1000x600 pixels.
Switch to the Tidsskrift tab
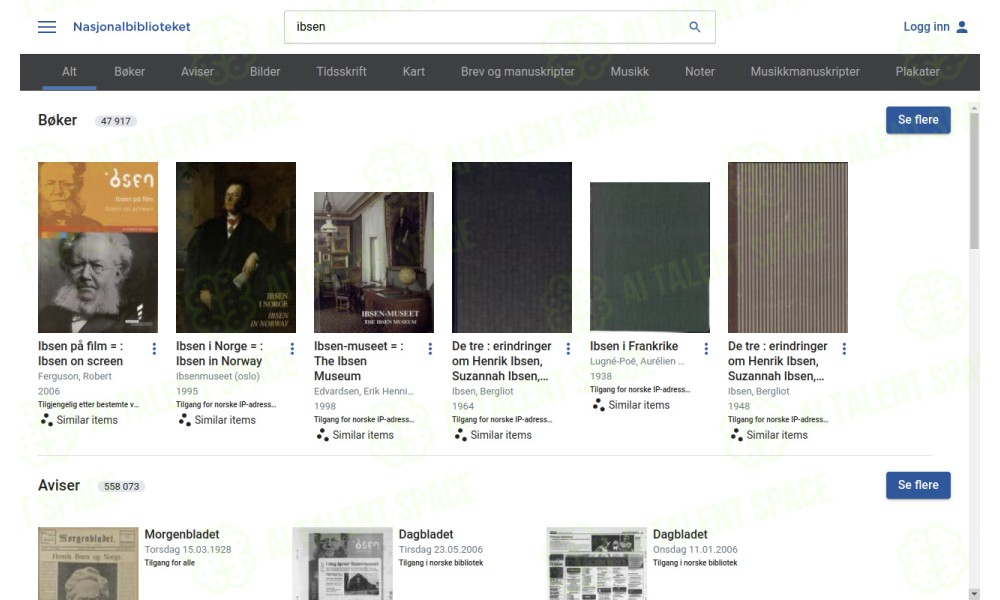(341, 71)
